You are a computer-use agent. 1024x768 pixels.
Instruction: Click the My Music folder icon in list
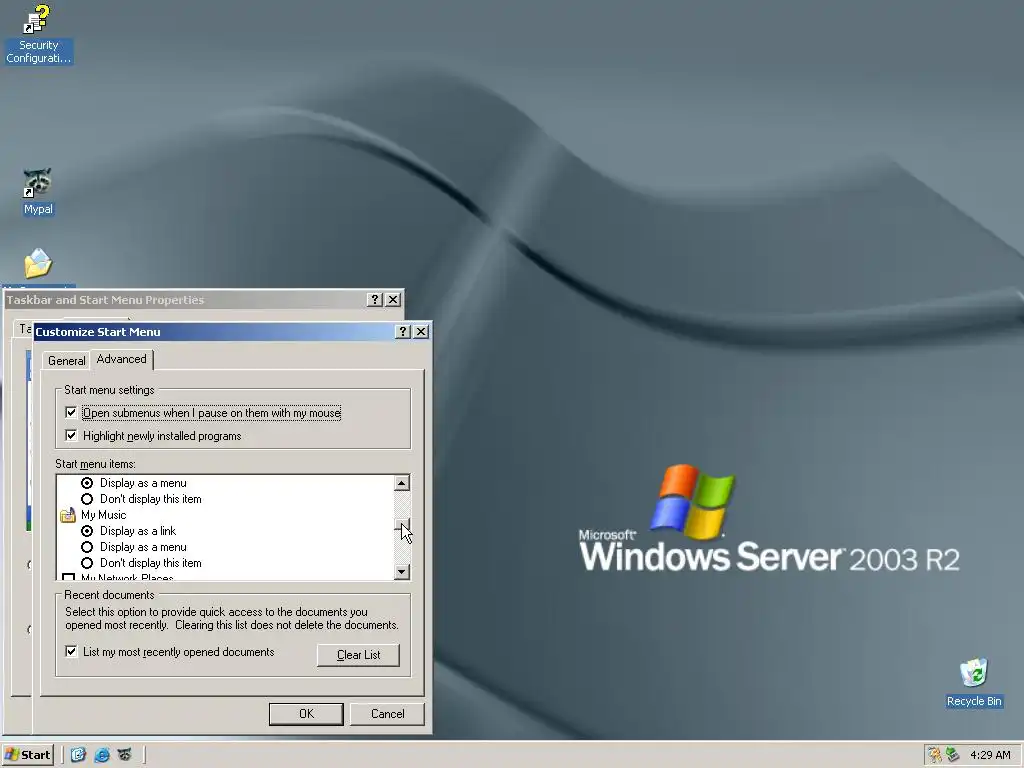[68, 515]
